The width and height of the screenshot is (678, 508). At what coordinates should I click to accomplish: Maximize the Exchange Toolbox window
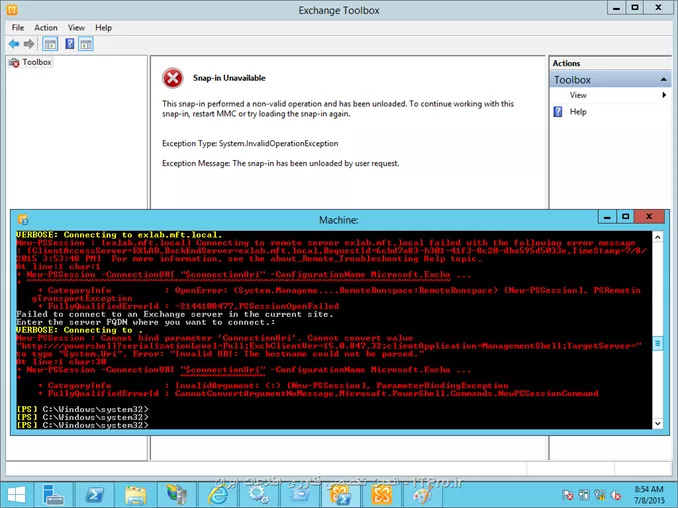click(634, 8)
